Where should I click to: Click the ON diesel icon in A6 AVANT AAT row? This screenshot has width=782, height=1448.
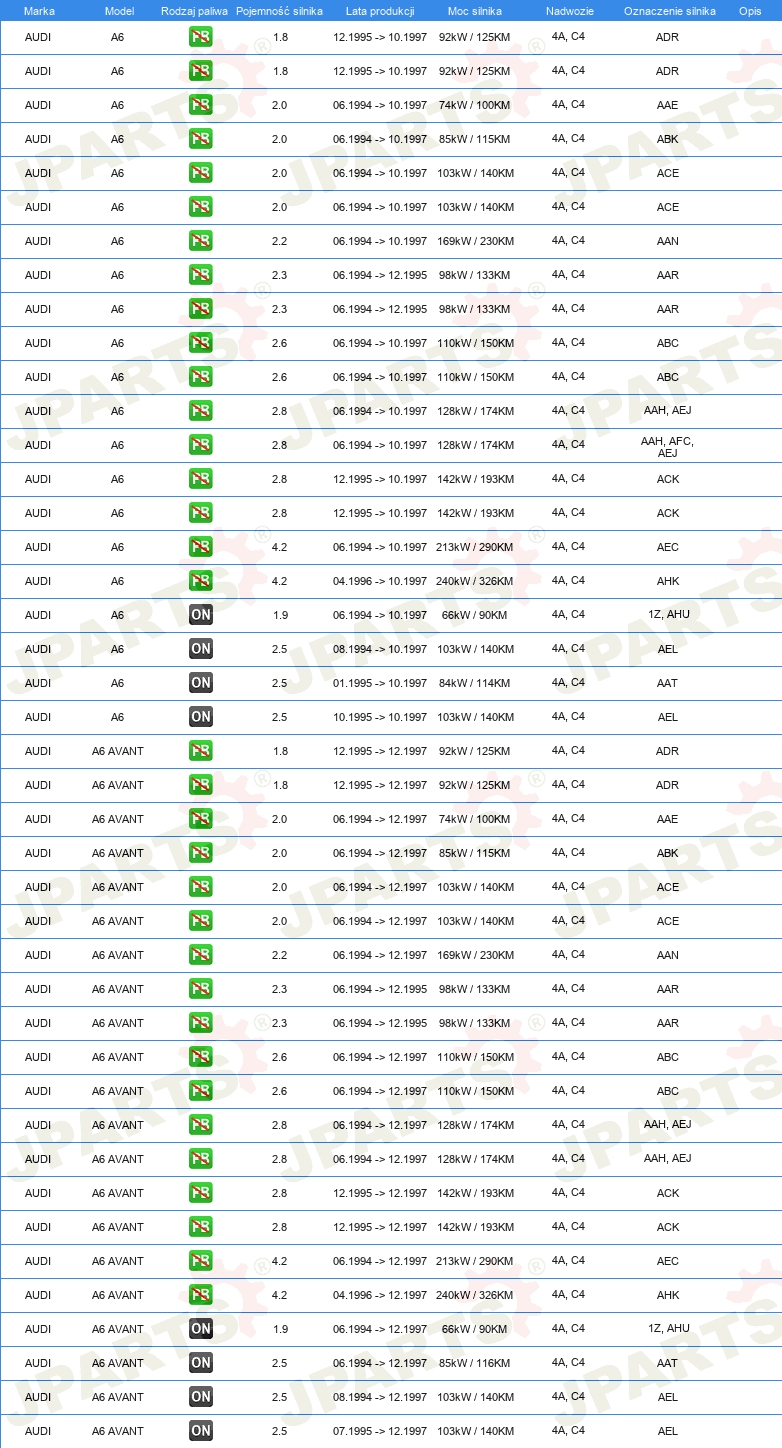201,1363
